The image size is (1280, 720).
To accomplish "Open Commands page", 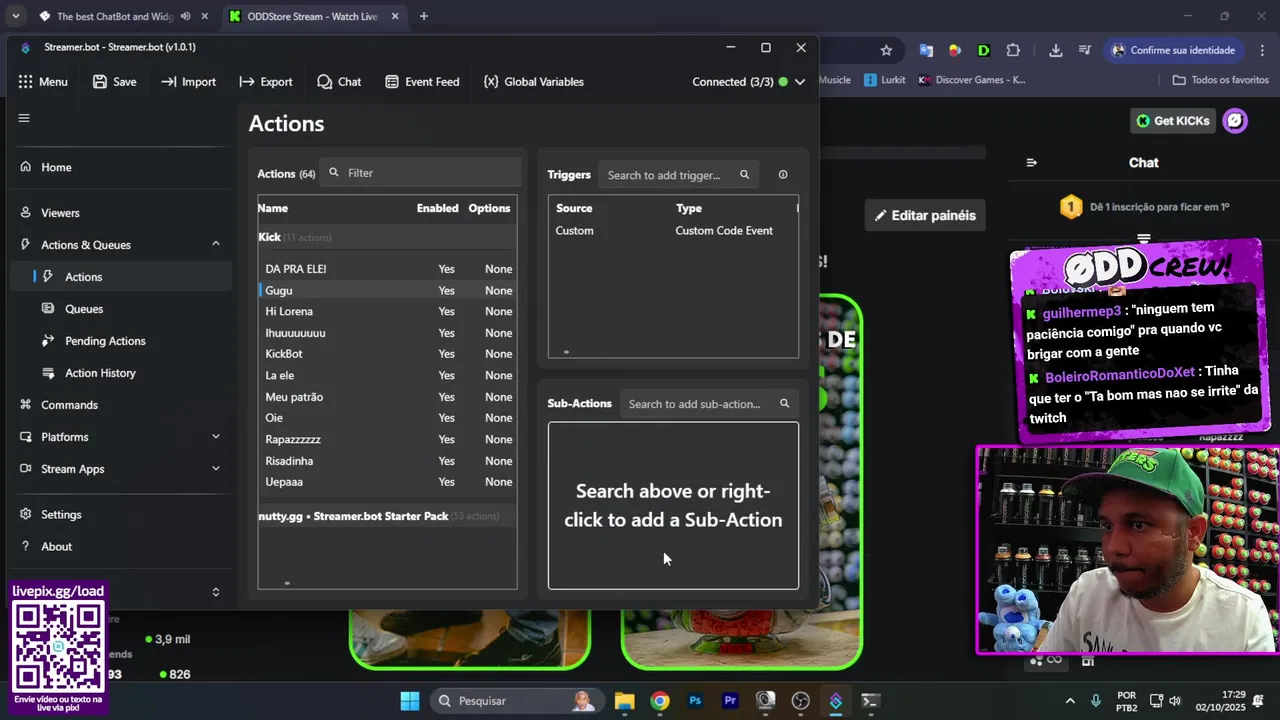I will click(x=120, y=405).
